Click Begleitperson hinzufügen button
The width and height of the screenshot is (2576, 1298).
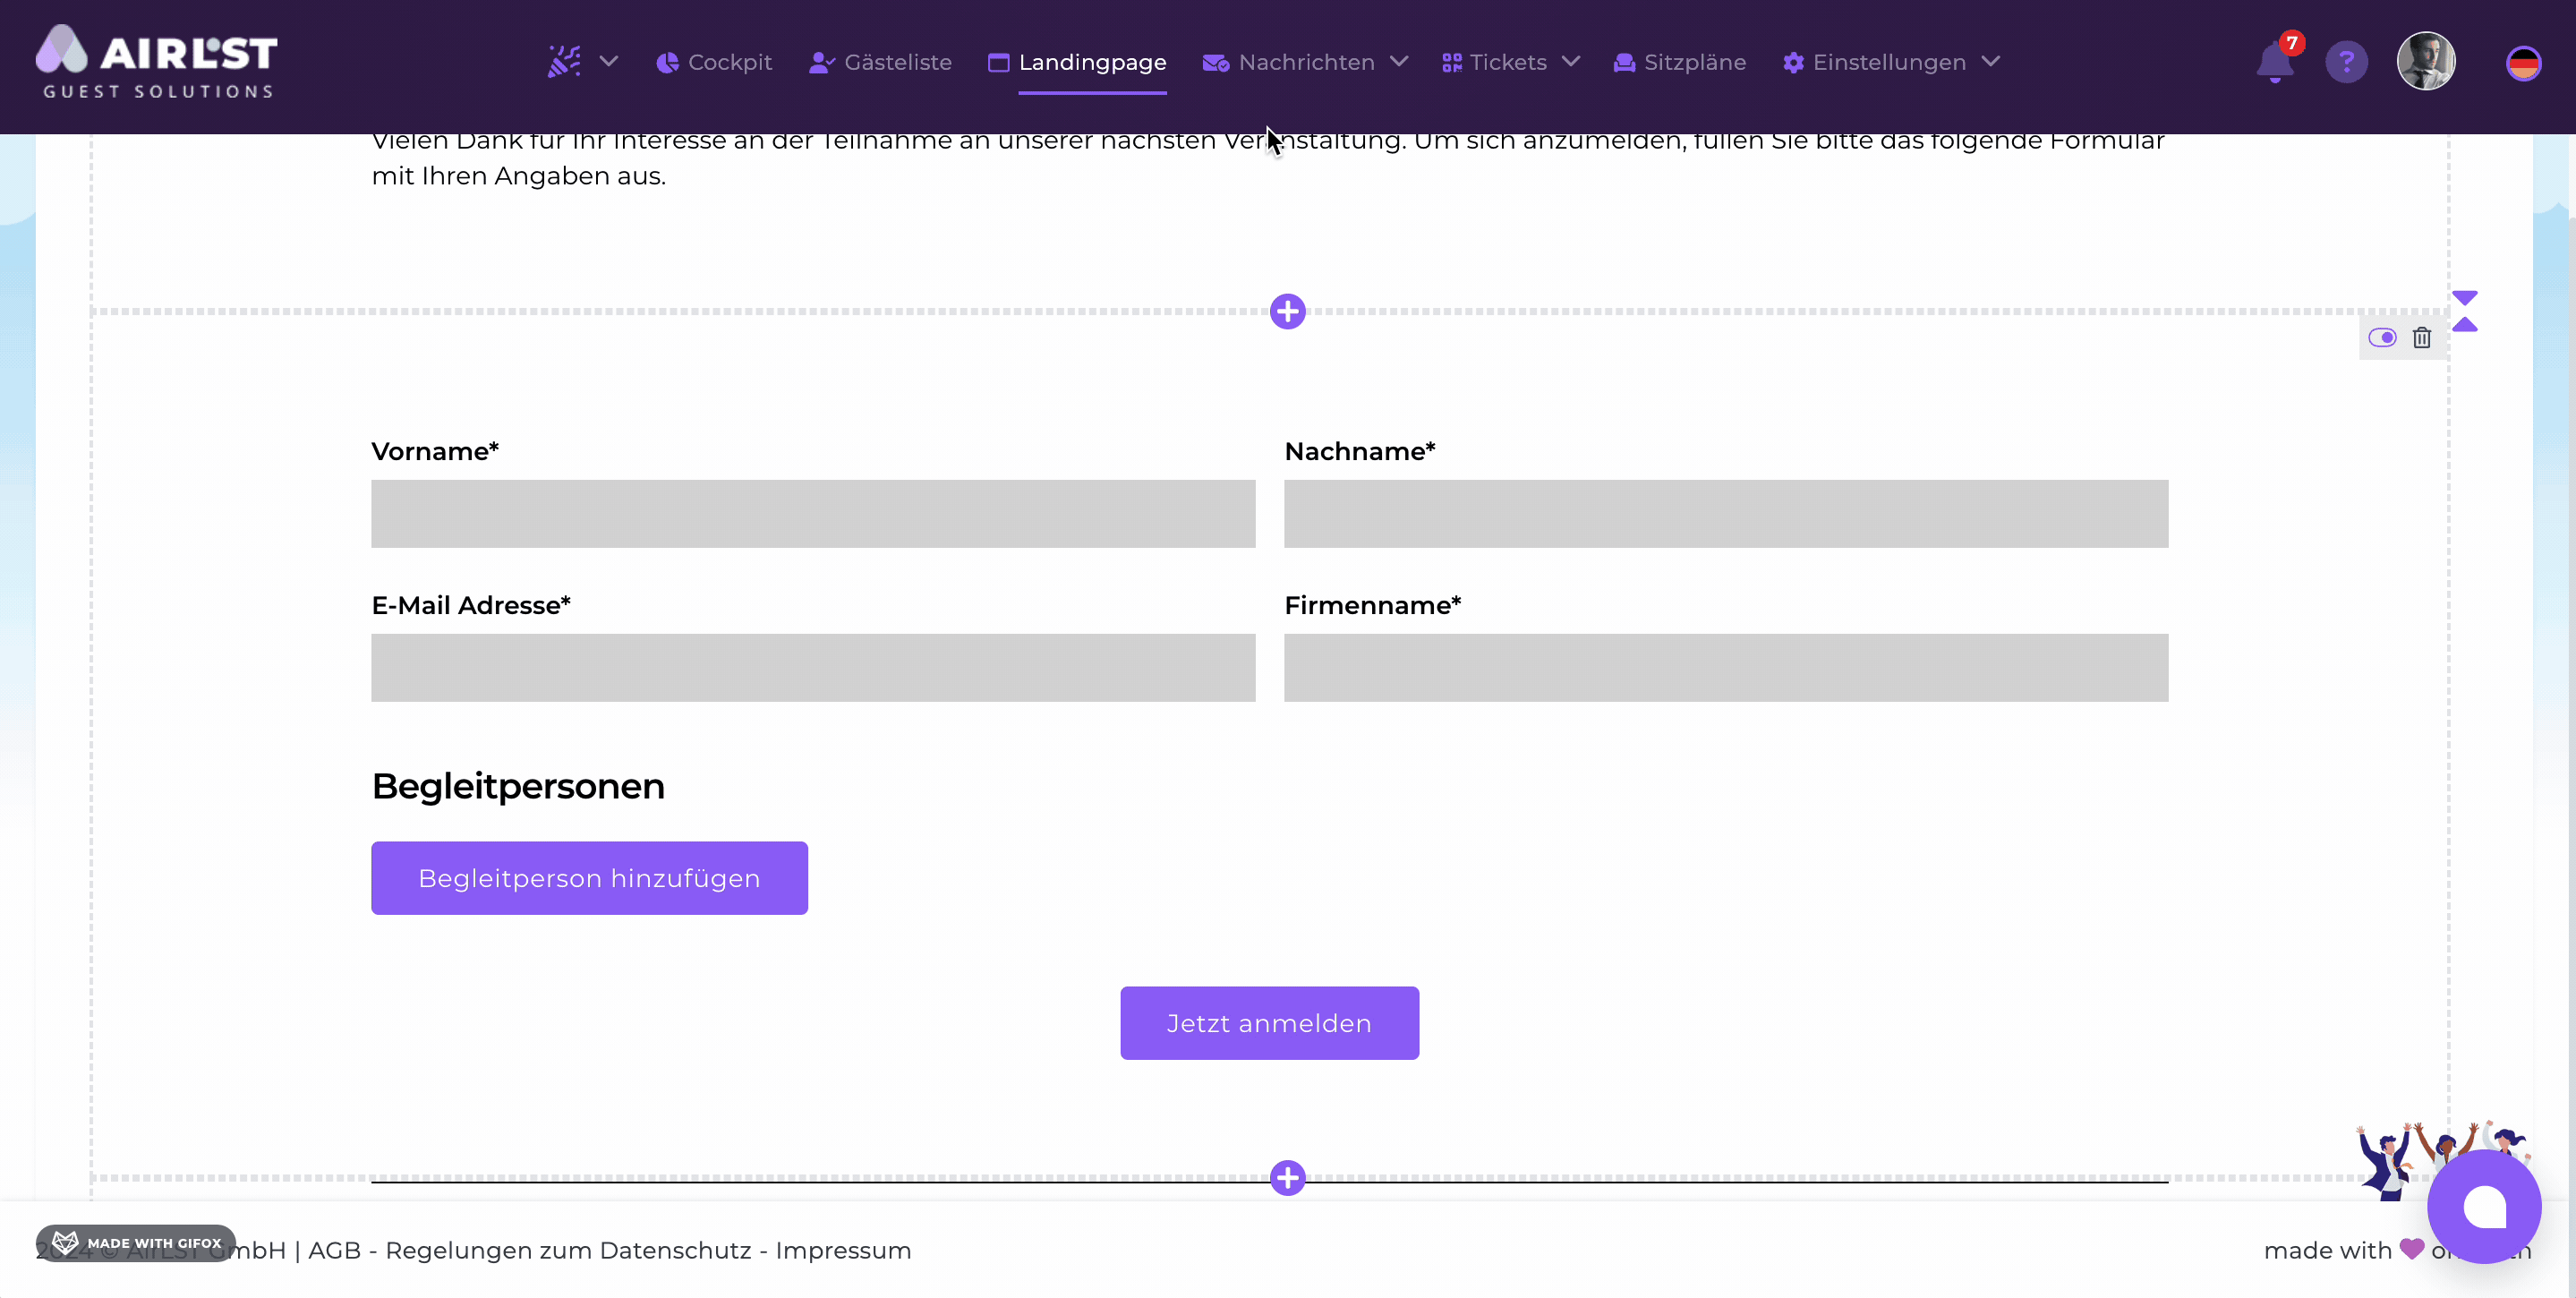pyautogui.click(x=589, y=877)
